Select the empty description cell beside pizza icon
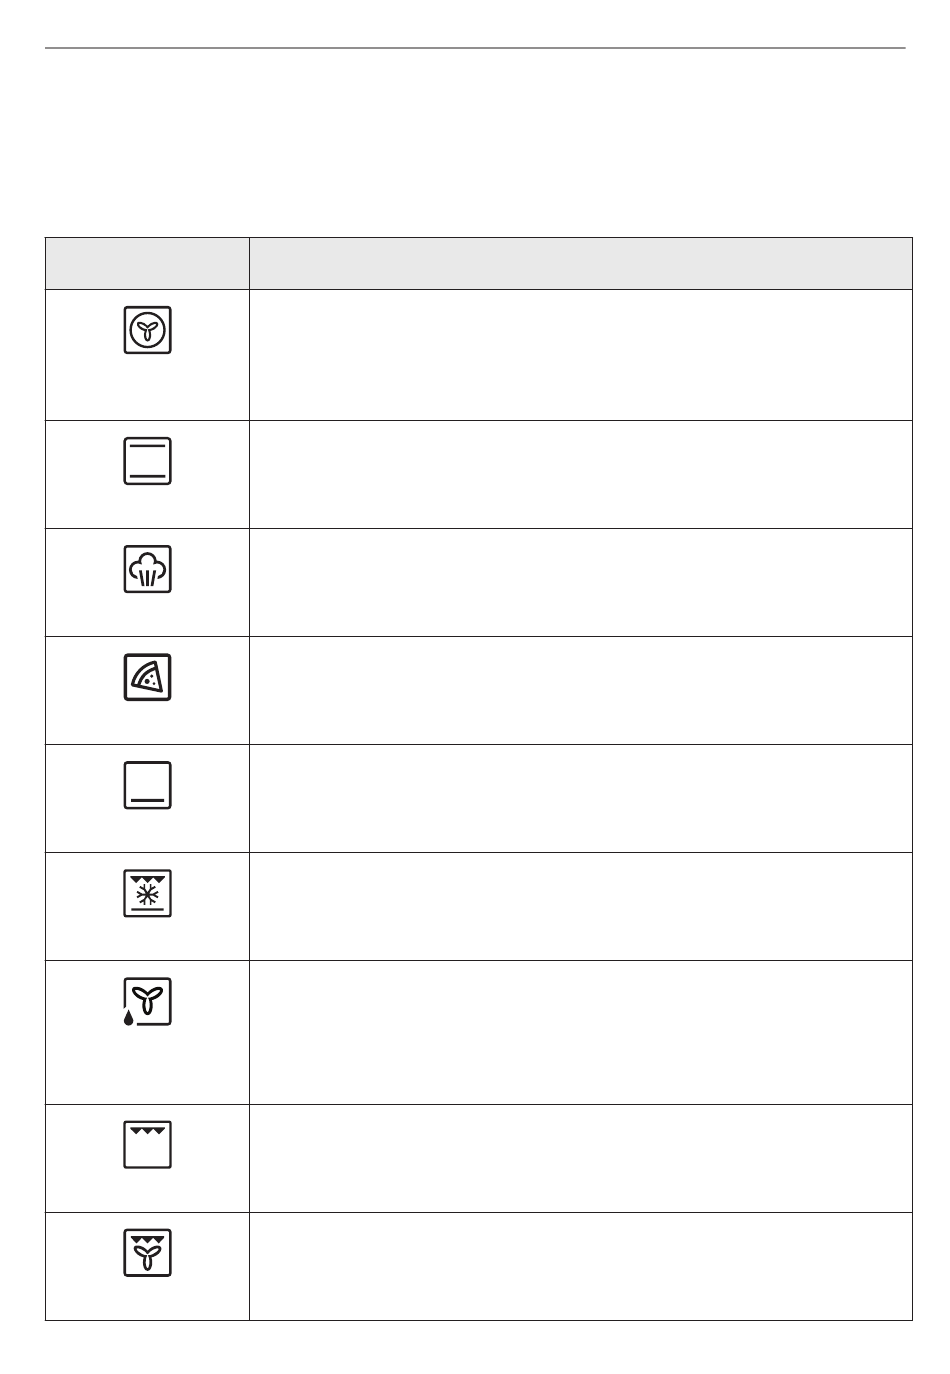950x1374 pixels. (581, 690)
